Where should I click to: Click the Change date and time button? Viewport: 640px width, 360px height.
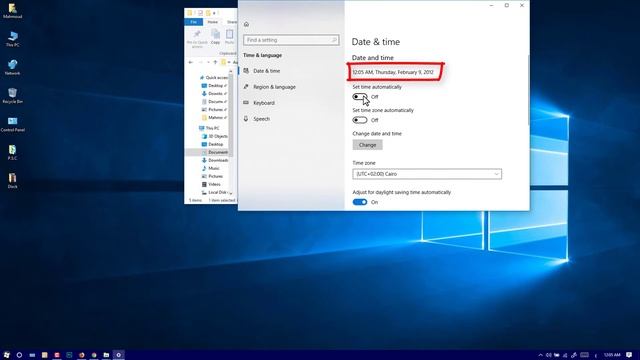click(367, 145)
